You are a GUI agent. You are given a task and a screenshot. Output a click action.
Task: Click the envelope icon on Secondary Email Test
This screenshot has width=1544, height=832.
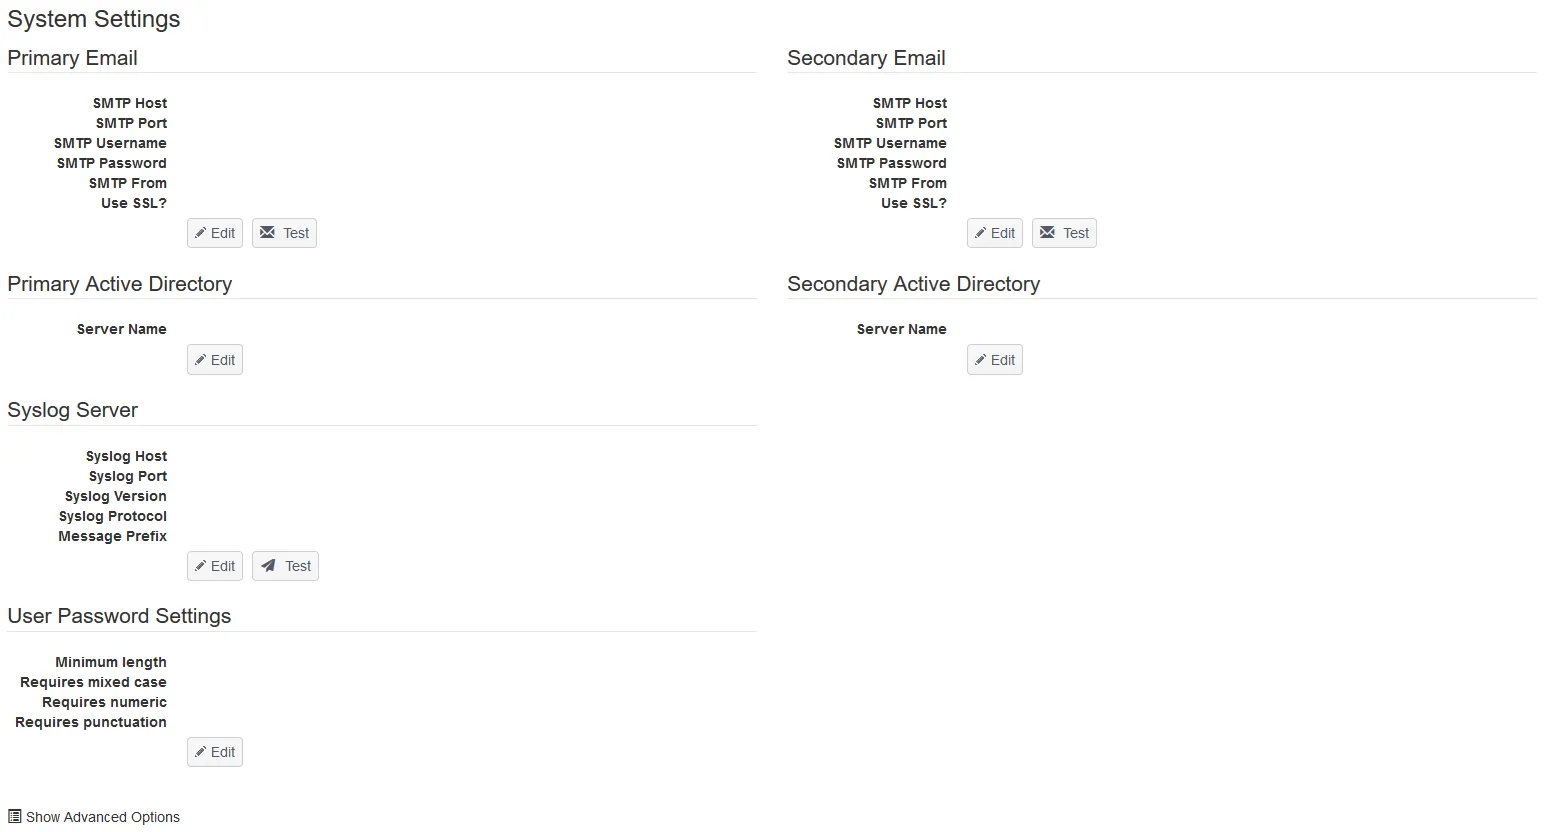point(1047,232)
